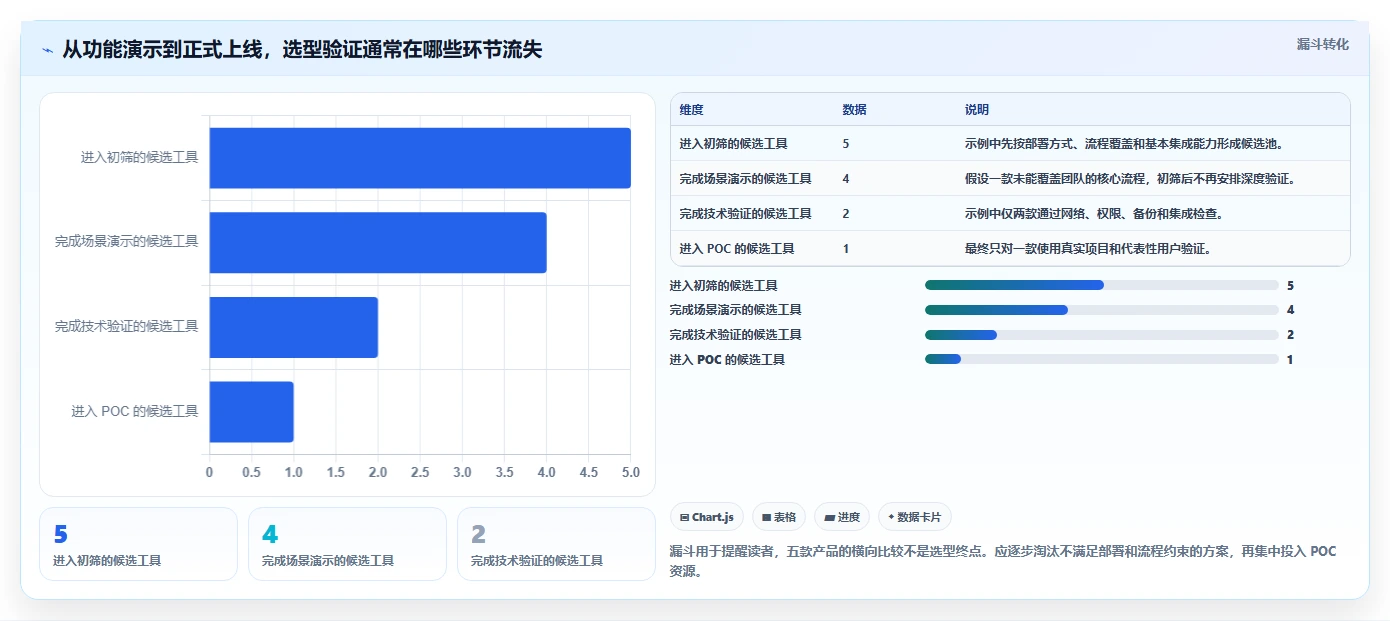Viewport: 1390px width, 621px height.
Task: Click the summary paragraph starting 漏斗用于提醒读者
Action: (1002, 561)
